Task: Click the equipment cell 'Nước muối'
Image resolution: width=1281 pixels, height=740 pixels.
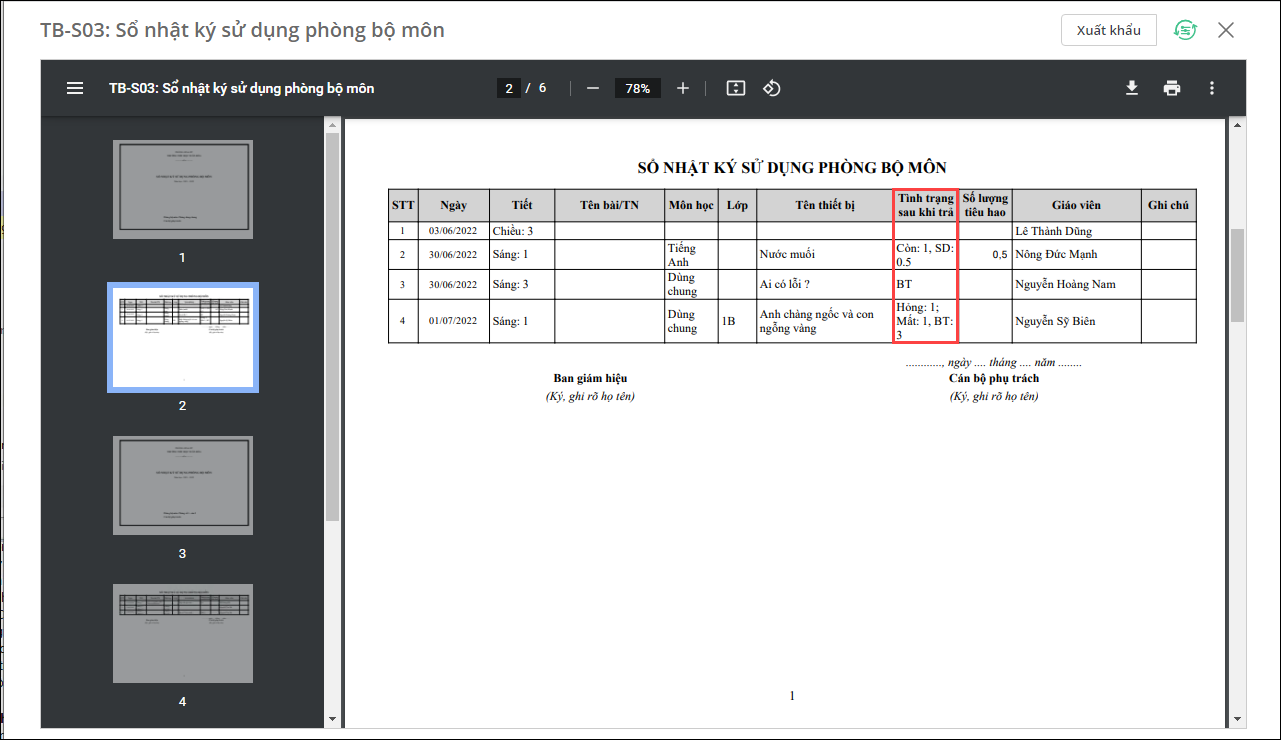Action: tap(825, 254)
